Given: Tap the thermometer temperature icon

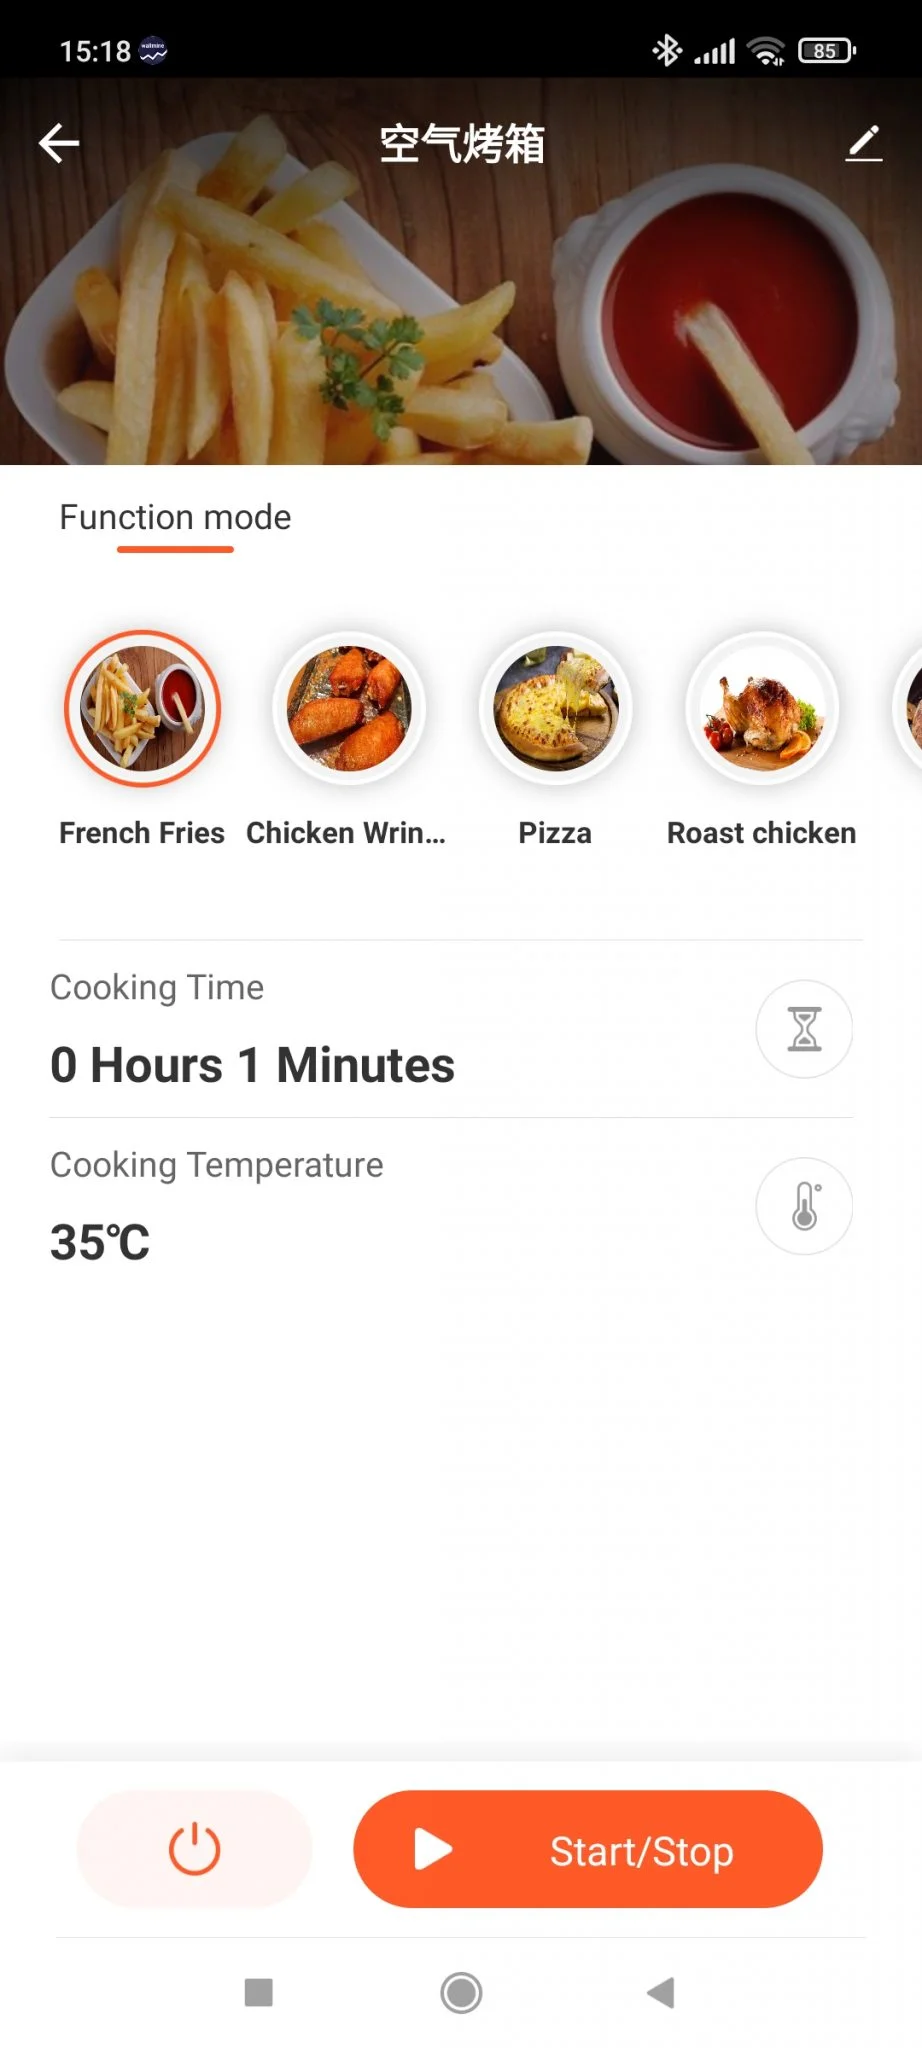Looking at the screenshot, I should coord(804,1206).
